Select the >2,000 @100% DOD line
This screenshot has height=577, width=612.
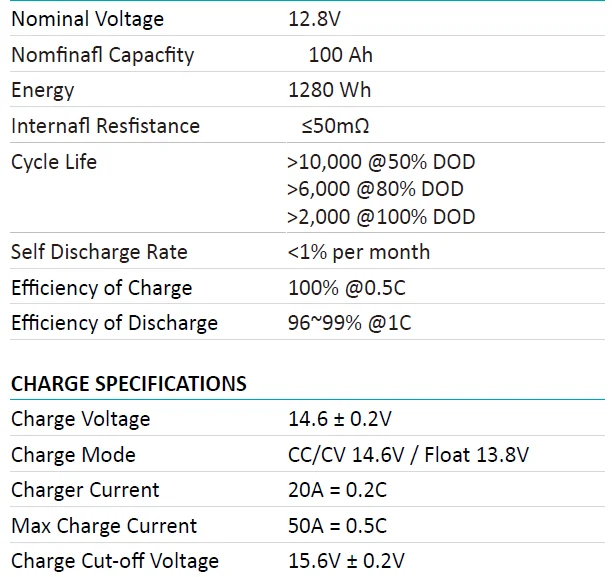tap(381, 216)
